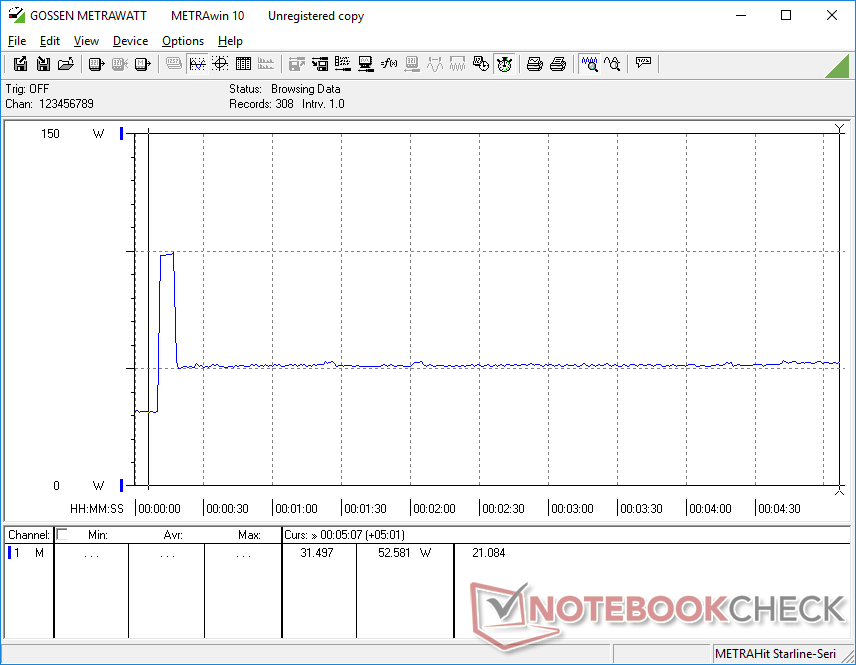
Task: Open the clock and date settings icon
Action: pos(480,64)
